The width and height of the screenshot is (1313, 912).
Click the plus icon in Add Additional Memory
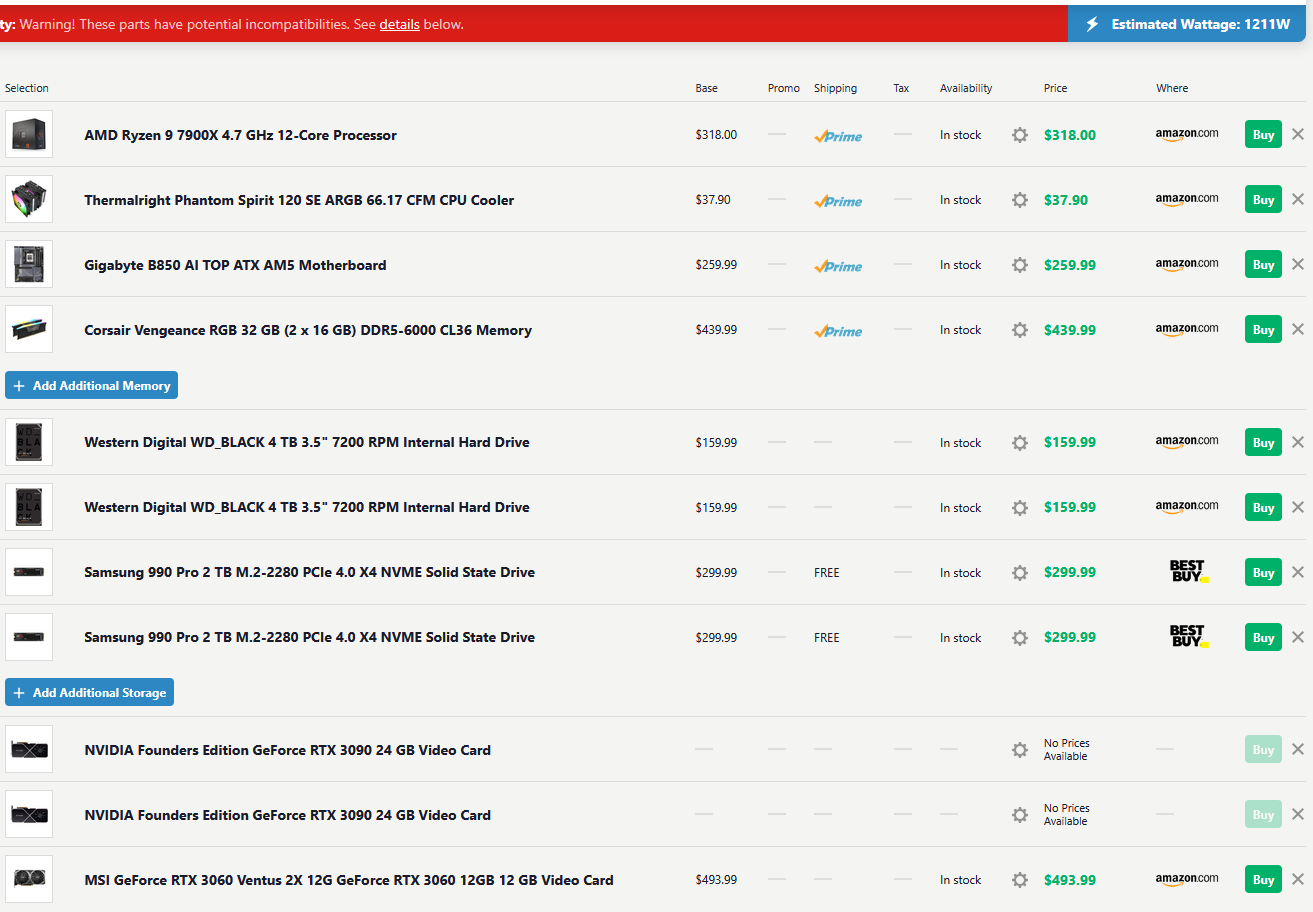click(19, 386)
